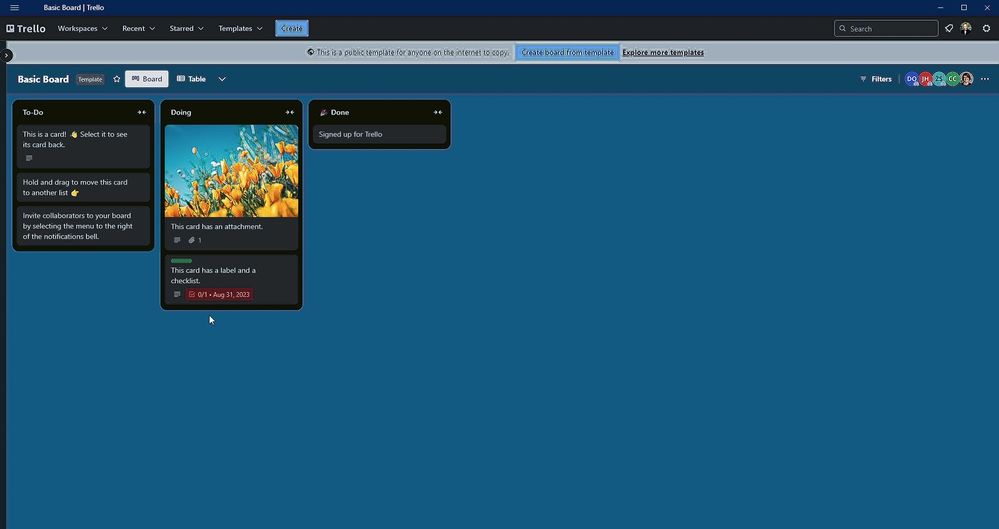The image size is (999, 529).
Task: Open Explore more templates link
Action: [x=663, y=52]
